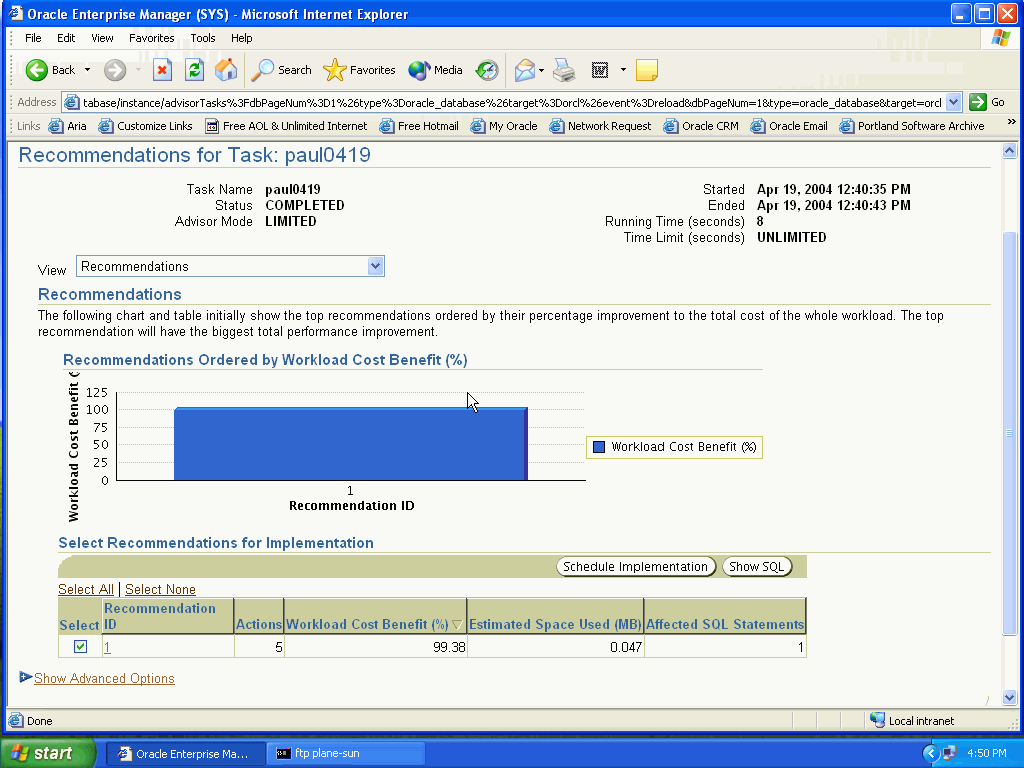Image resolution: width=1024 pixels, height=768 pixels.
Task: Expand Show Advanced Options
Action: coord(104,679)
